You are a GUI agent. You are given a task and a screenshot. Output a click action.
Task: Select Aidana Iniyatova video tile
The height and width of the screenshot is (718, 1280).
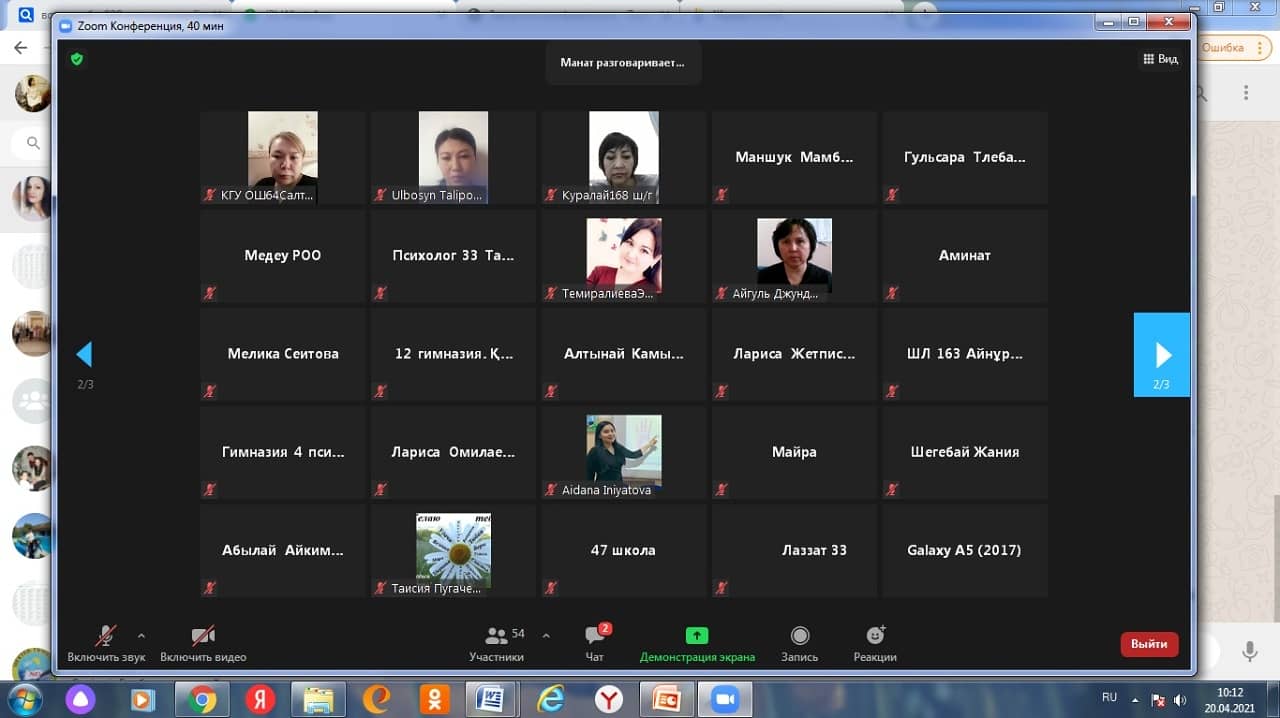point(623,452)
